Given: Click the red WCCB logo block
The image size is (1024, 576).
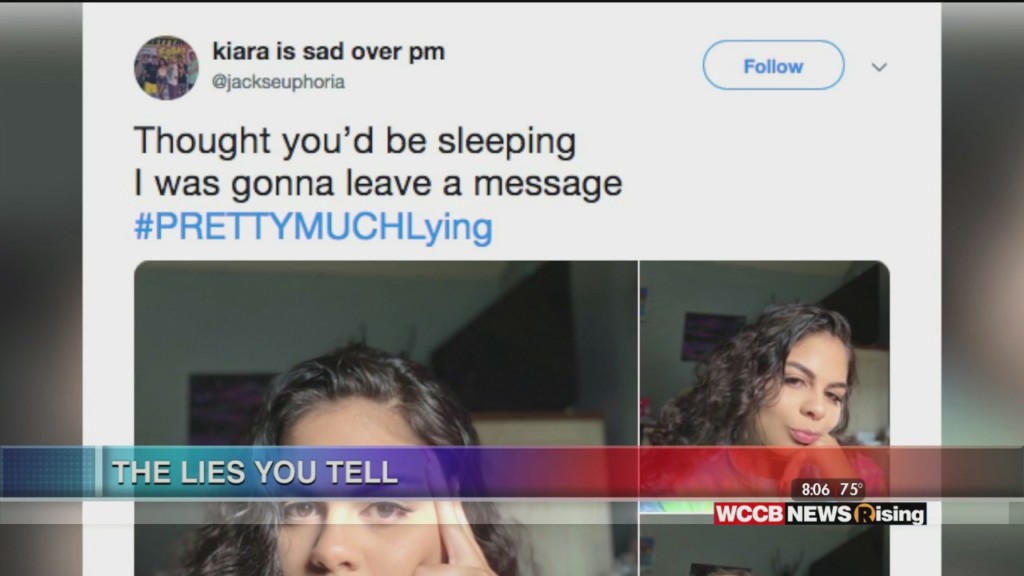Looking at the screenshot, I should (x=750, y=514).
